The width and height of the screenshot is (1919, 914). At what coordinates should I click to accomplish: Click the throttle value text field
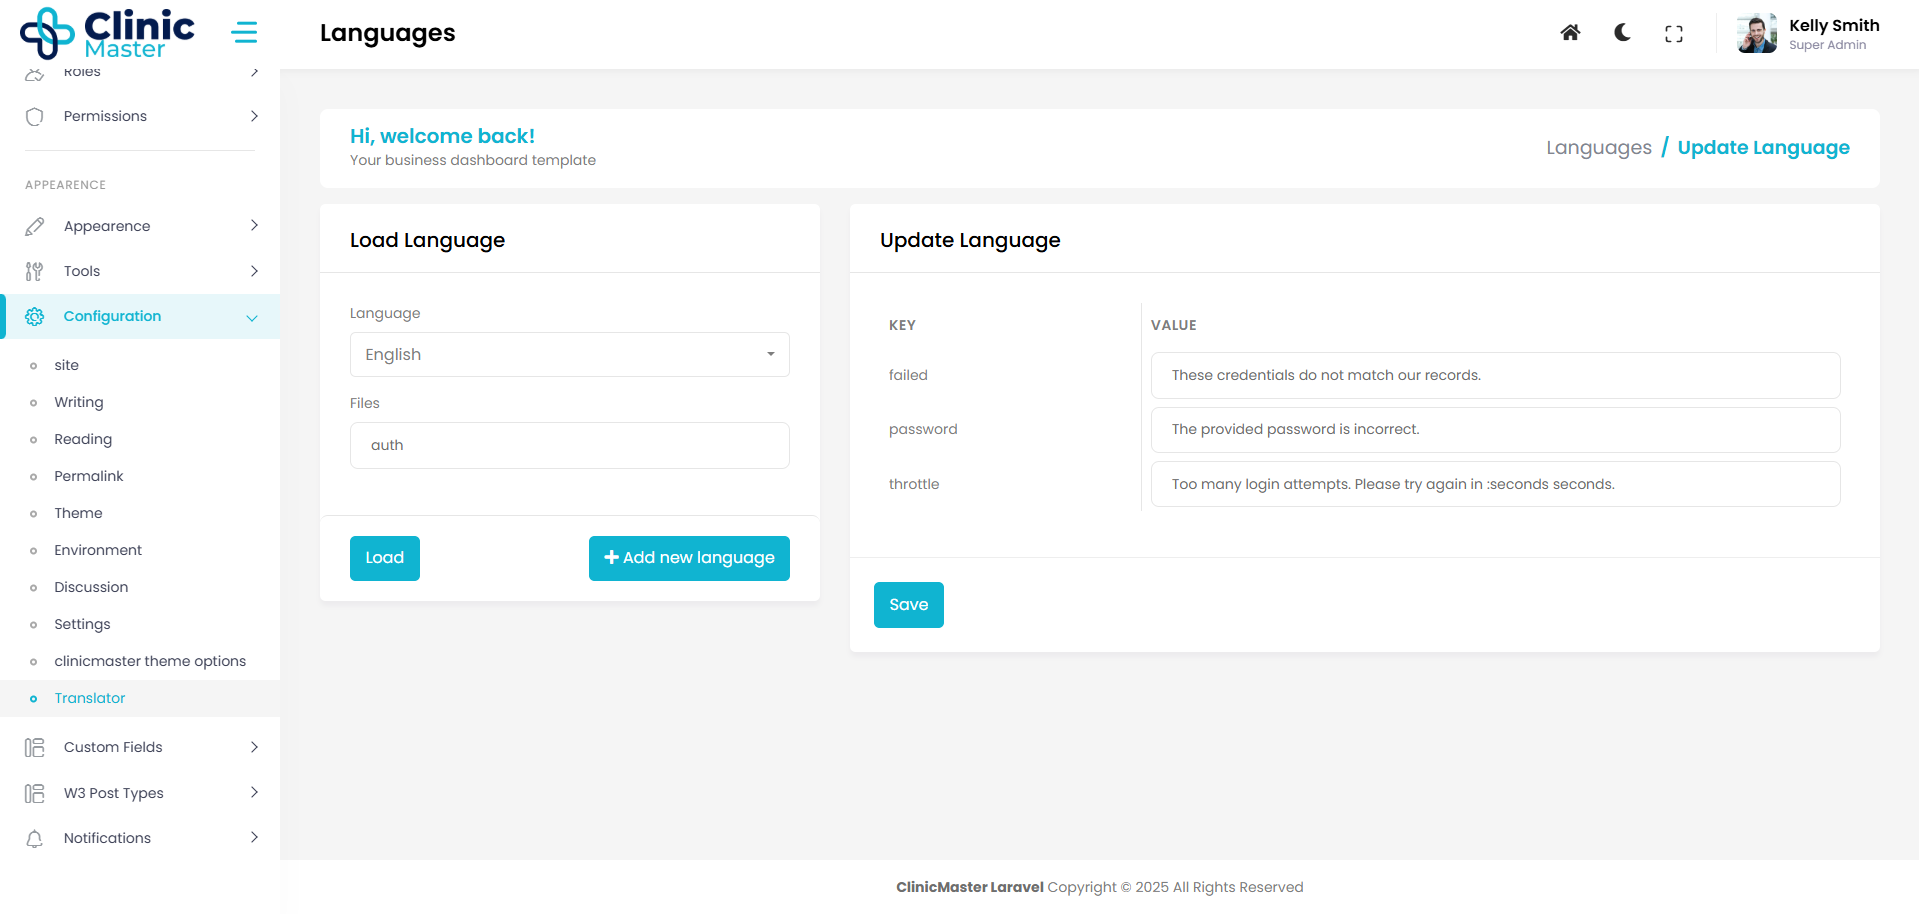[x=1495, y=484]
